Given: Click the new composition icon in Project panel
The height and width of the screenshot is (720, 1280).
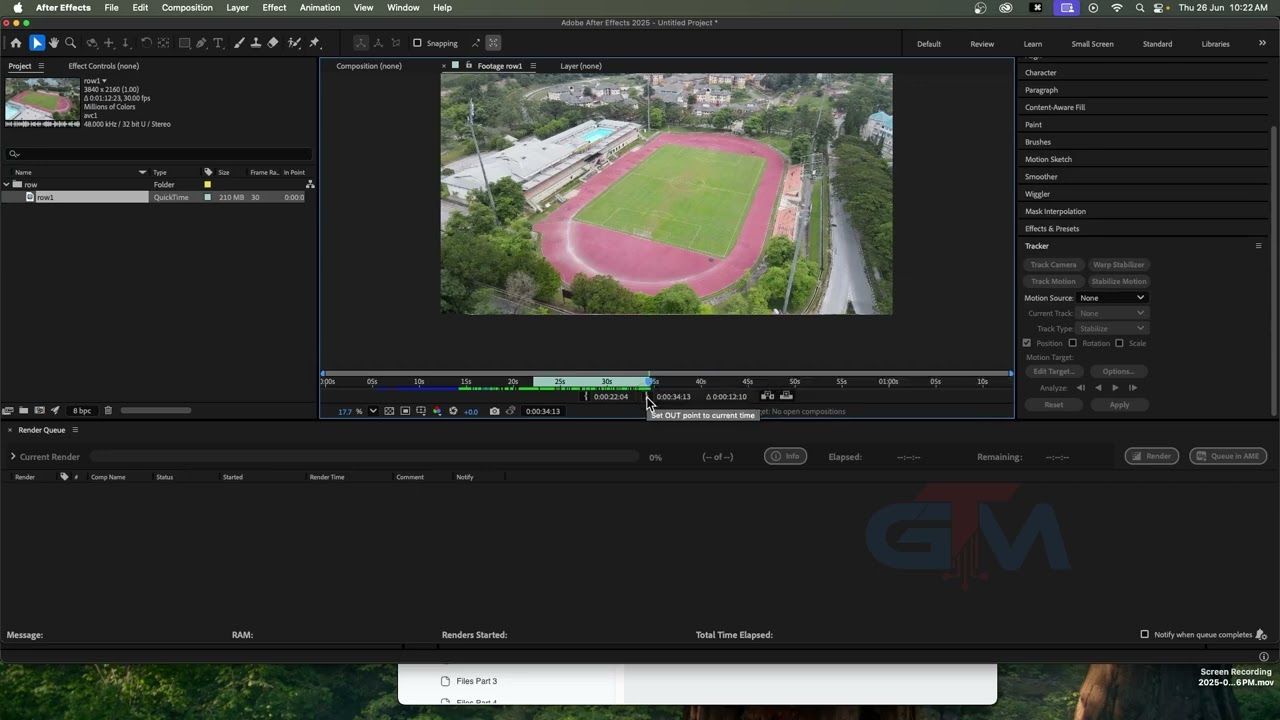Looking at the screenshot, I should (39, 410).
